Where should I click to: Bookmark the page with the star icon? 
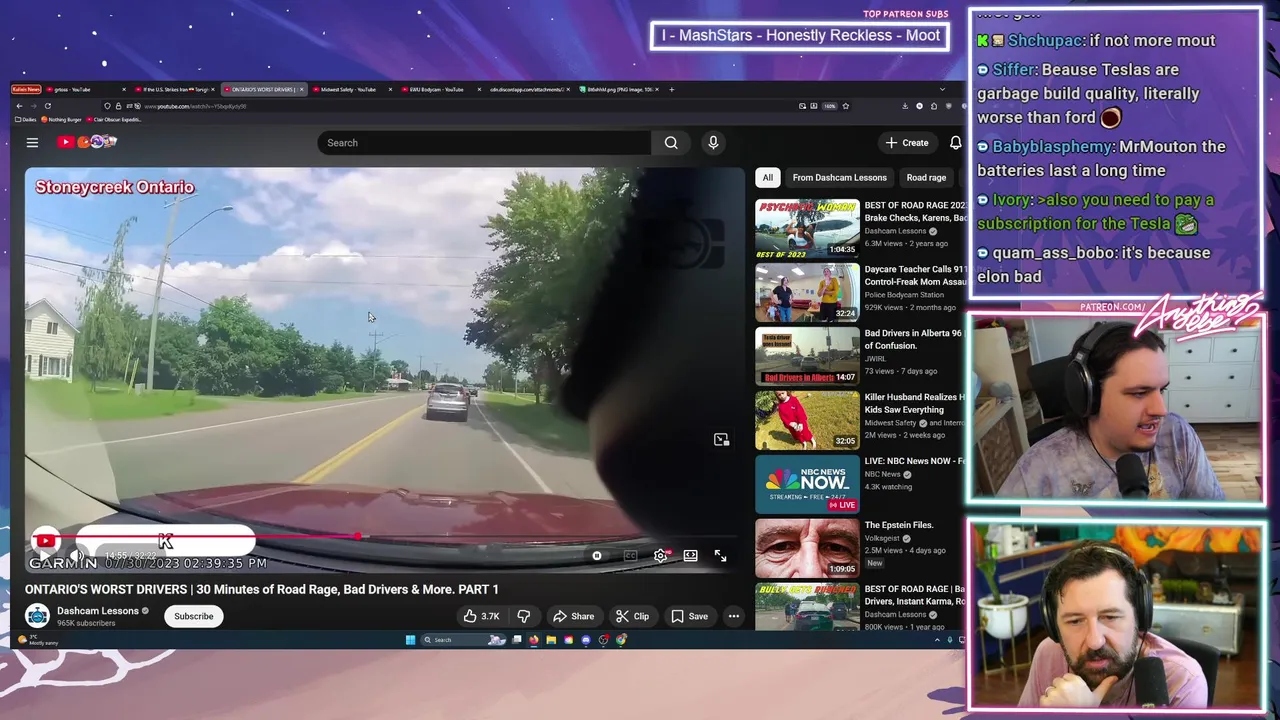846,106
